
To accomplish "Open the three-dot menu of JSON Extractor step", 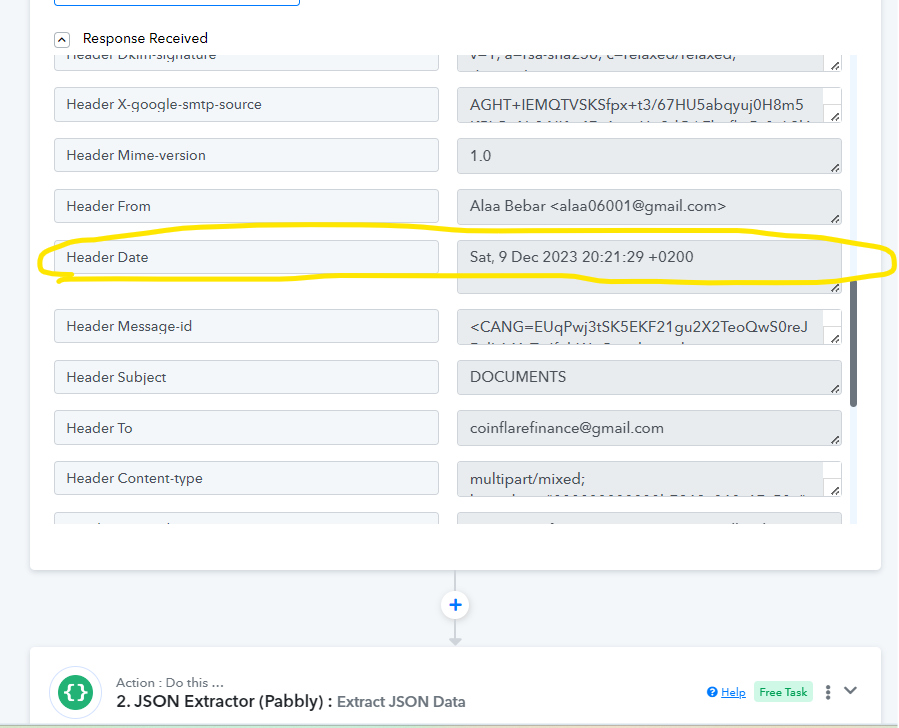I will point(828,692).
